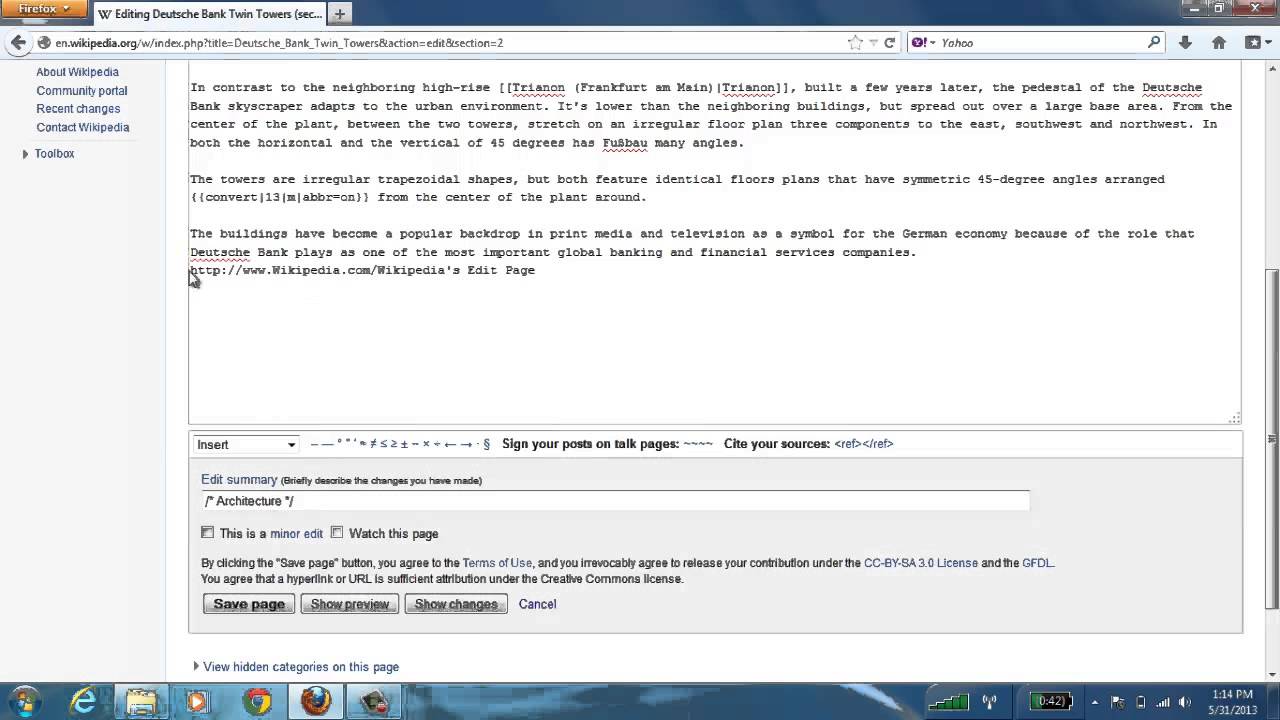Open Recent changes sidebar link
Screen dimensions: 1280x720
pos(78,109)
